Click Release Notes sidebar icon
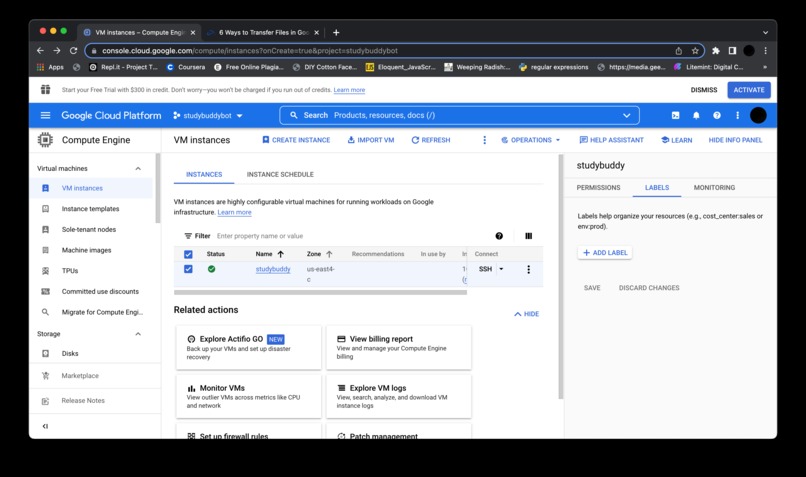The width and height of the screenshot is (806, 477). pos(45,400)
